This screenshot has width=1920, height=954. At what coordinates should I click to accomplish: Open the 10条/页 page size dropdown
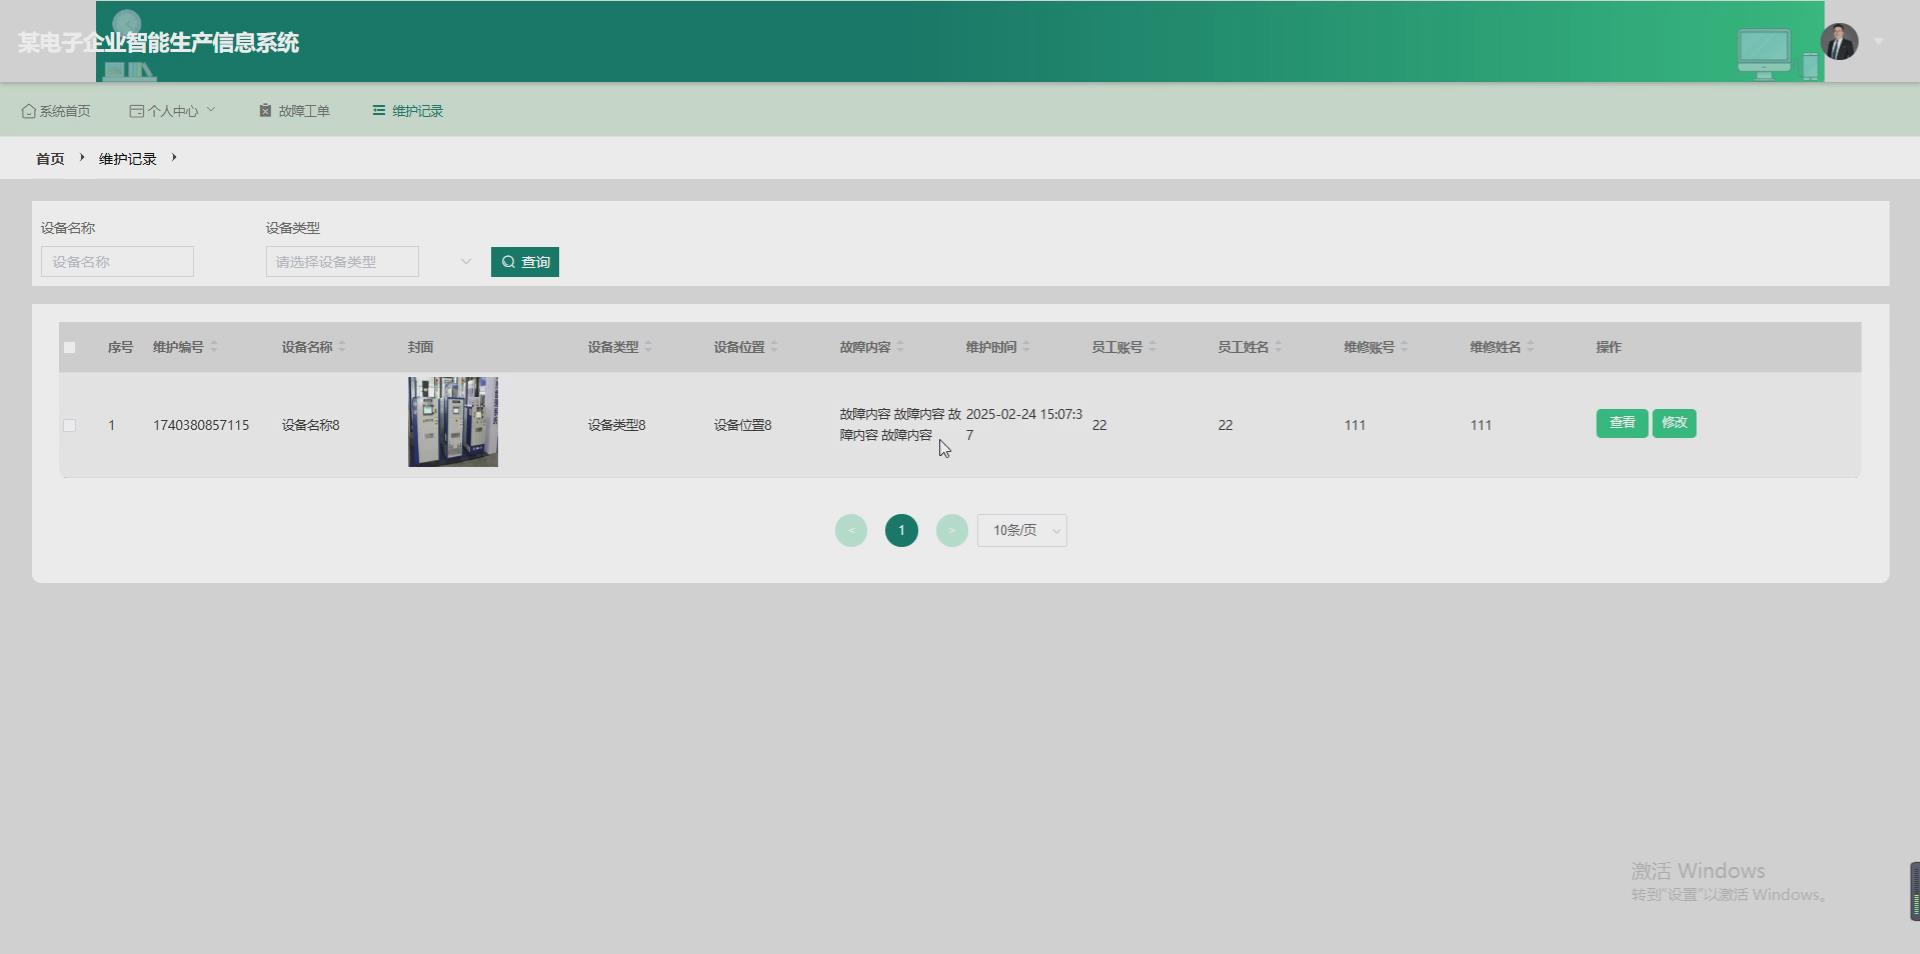point(1022,531)
